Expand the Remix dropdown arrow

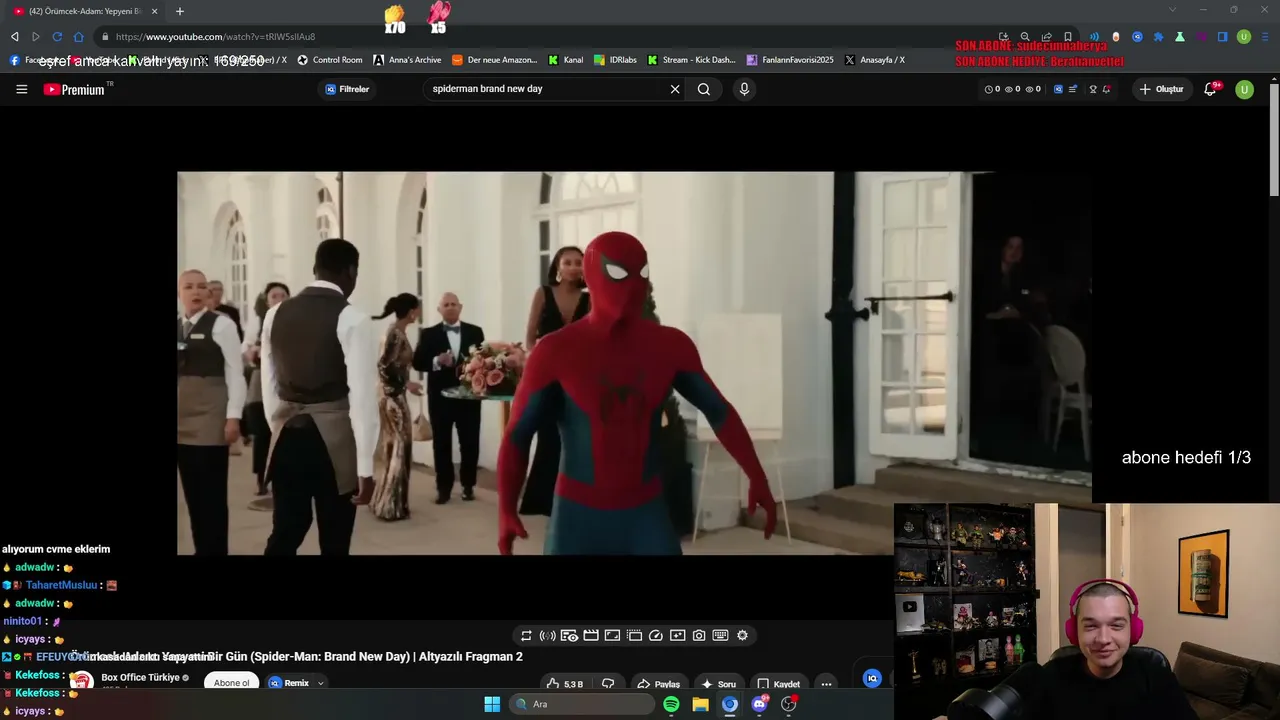pyautogui.click(x=321, y=683)
